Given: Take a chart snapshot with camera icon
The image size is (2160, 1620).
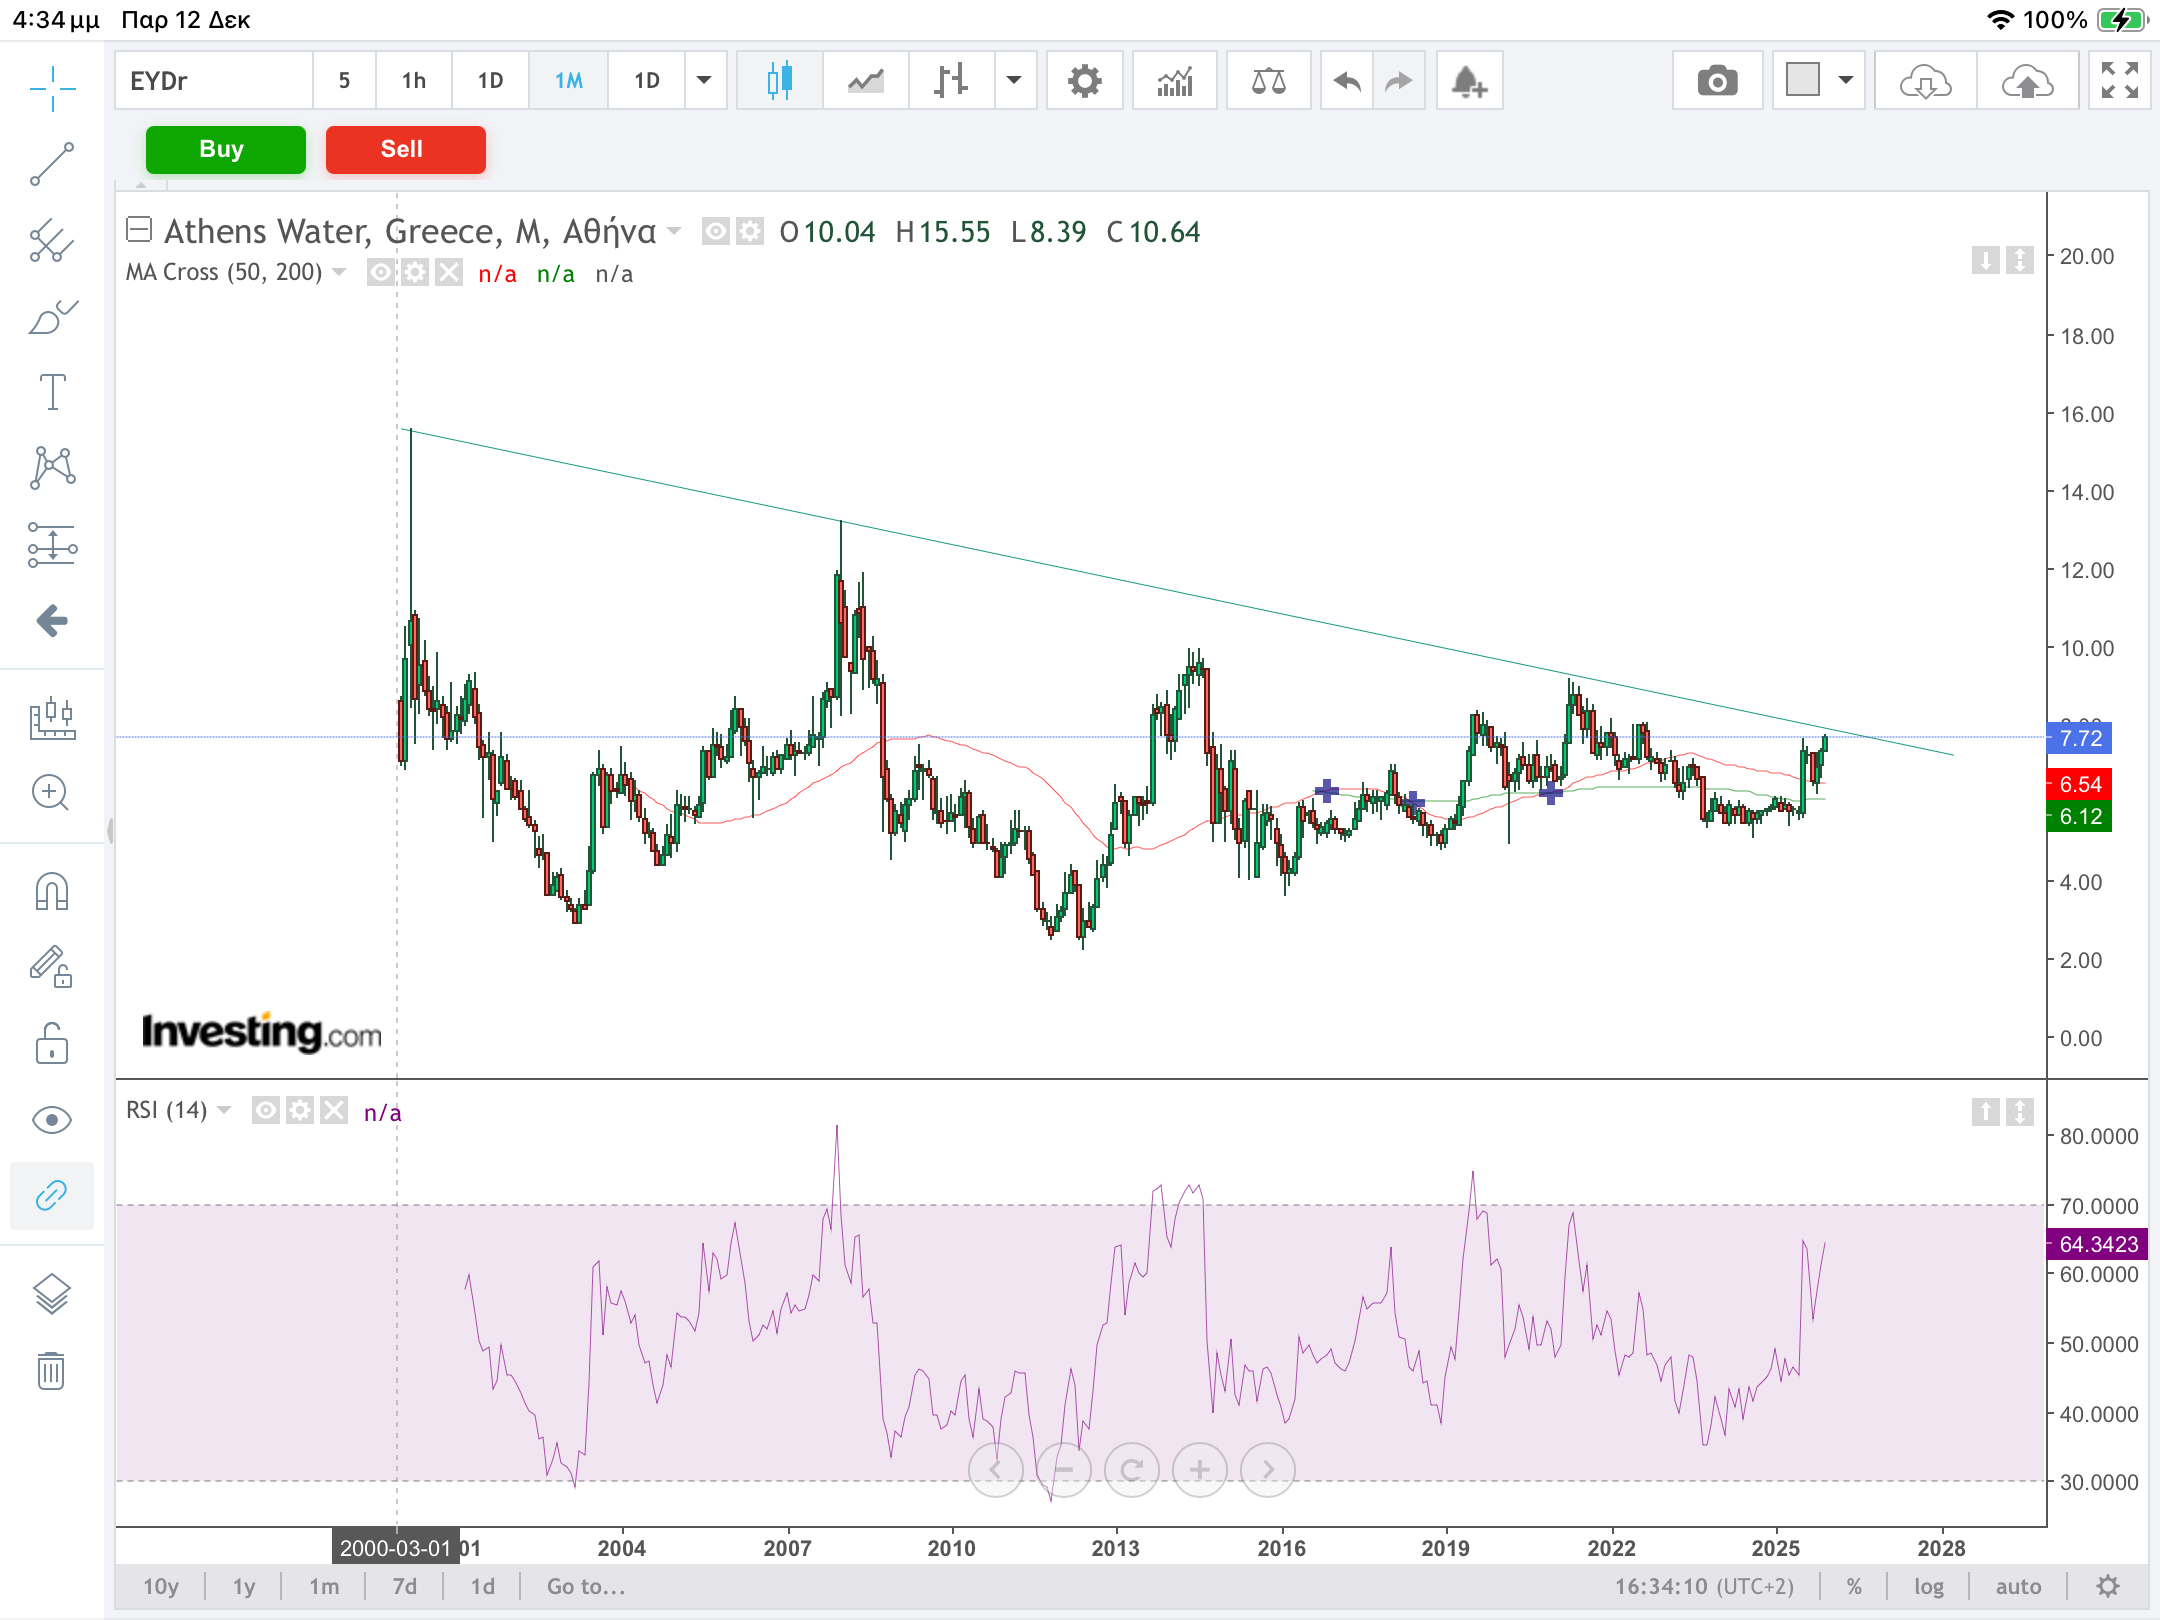Looking at the screenshot, I should pos(1717,81).
